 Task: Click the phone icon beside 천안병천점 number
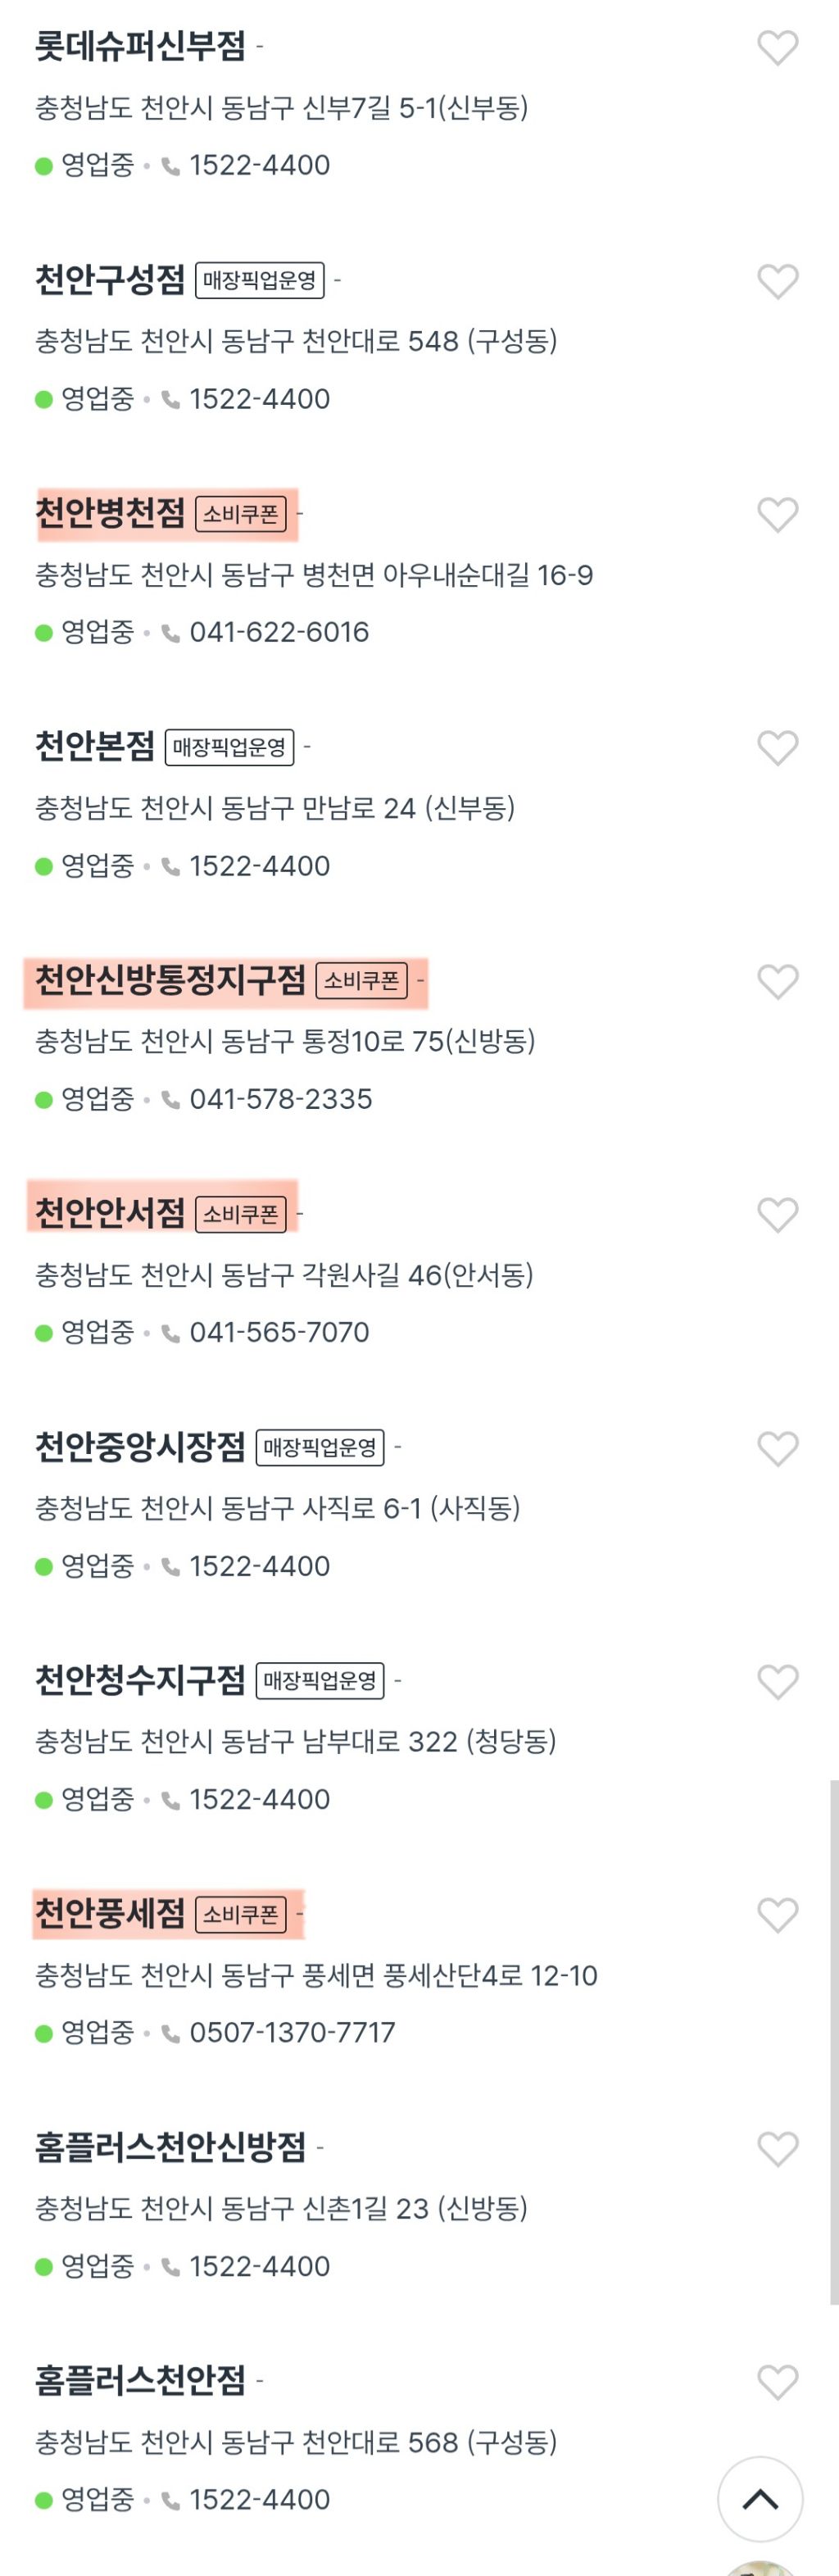pyautogui.click(x=170, y=633)
